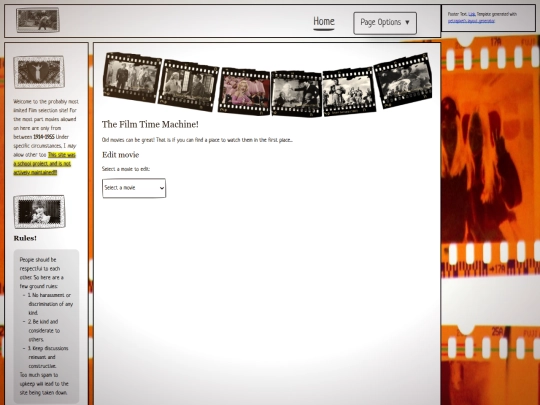Expand the 'Select a movie' combo box
This screenshot has width=540, height=405.
tap(134, 188)
